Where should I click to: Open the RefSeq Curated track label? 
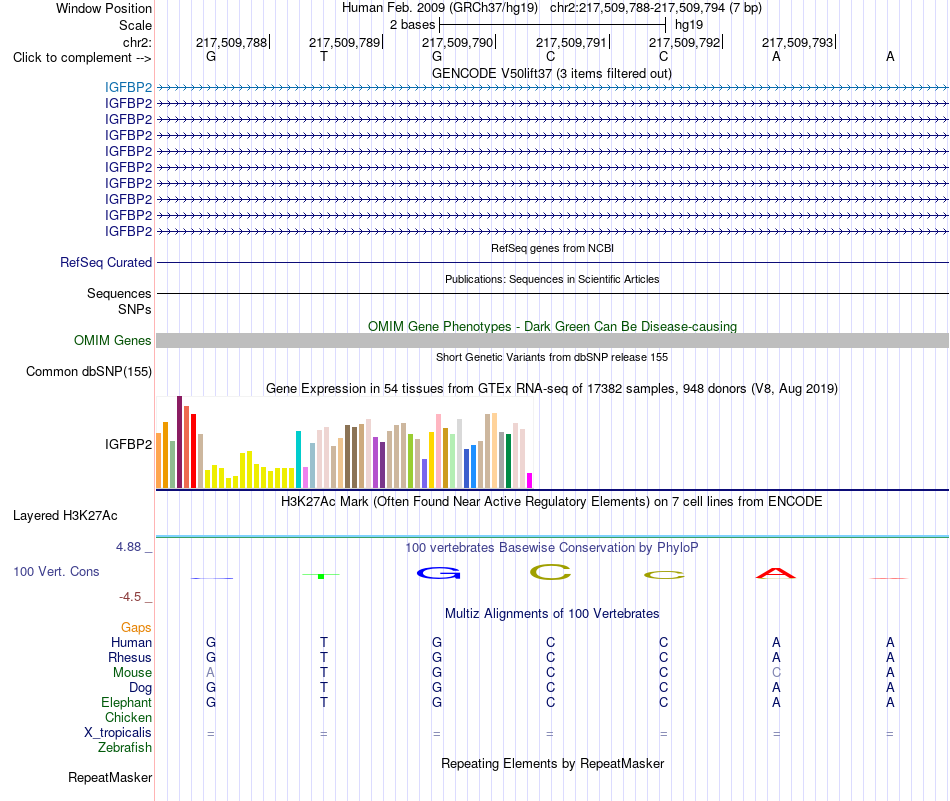[x=105, y=262]
